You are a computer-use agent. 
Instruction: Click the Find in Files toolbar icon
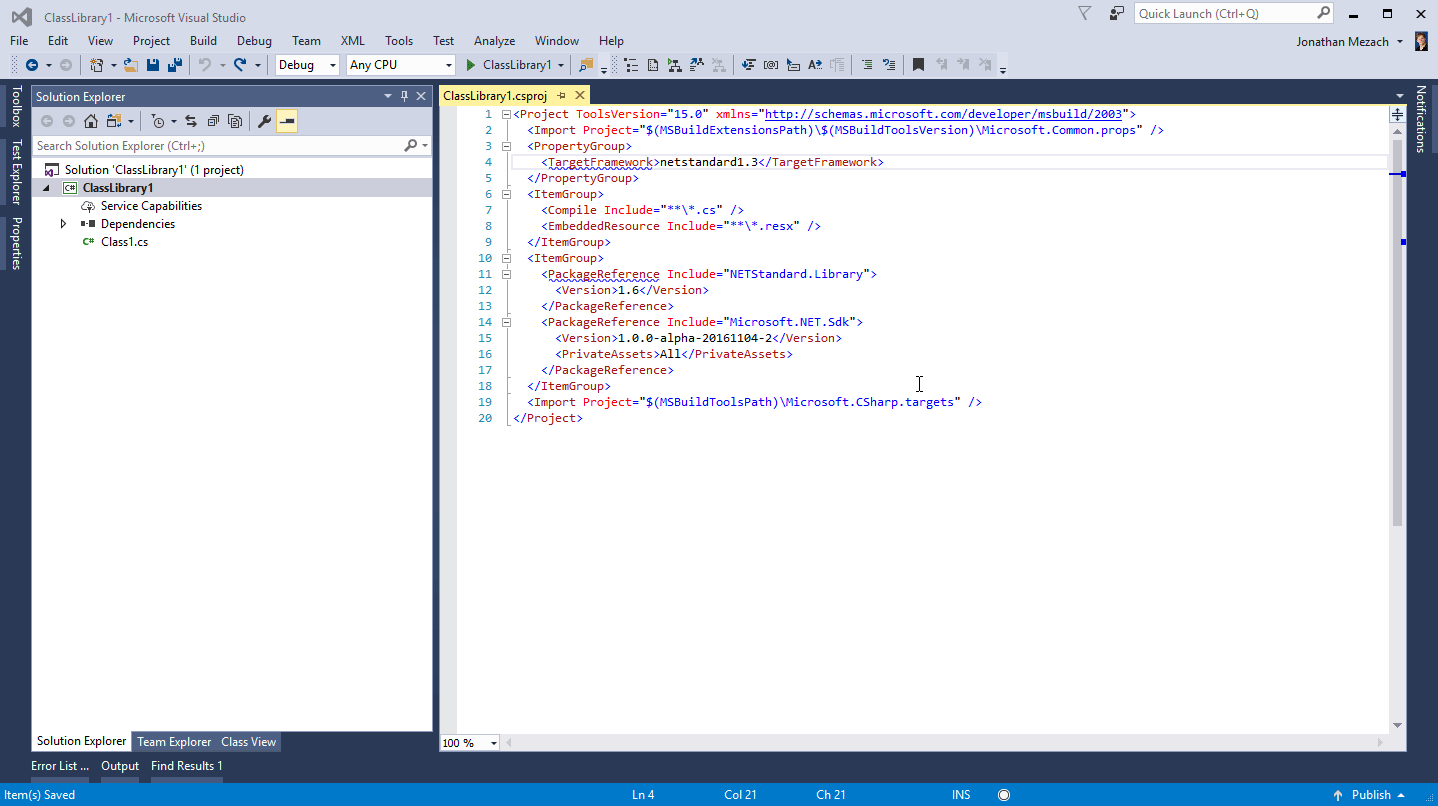click(x=585, y=65)
